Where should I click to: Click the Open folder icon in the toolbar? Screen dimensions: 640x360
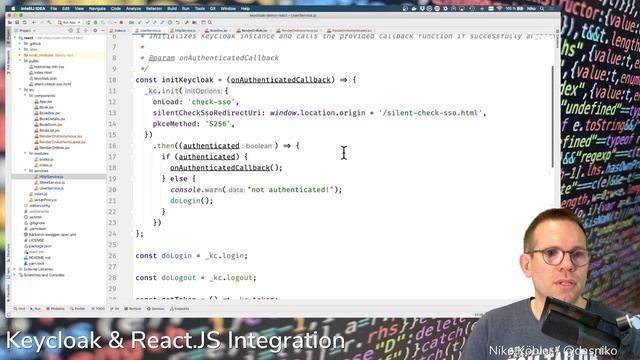point(10,22)
